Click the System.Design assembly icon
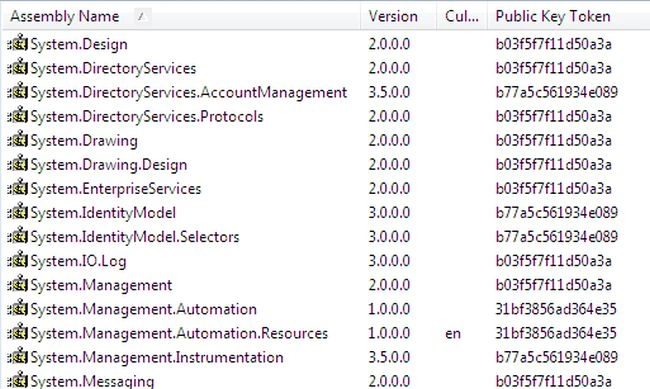Screen dimensions: 650x389 (18, 43)
